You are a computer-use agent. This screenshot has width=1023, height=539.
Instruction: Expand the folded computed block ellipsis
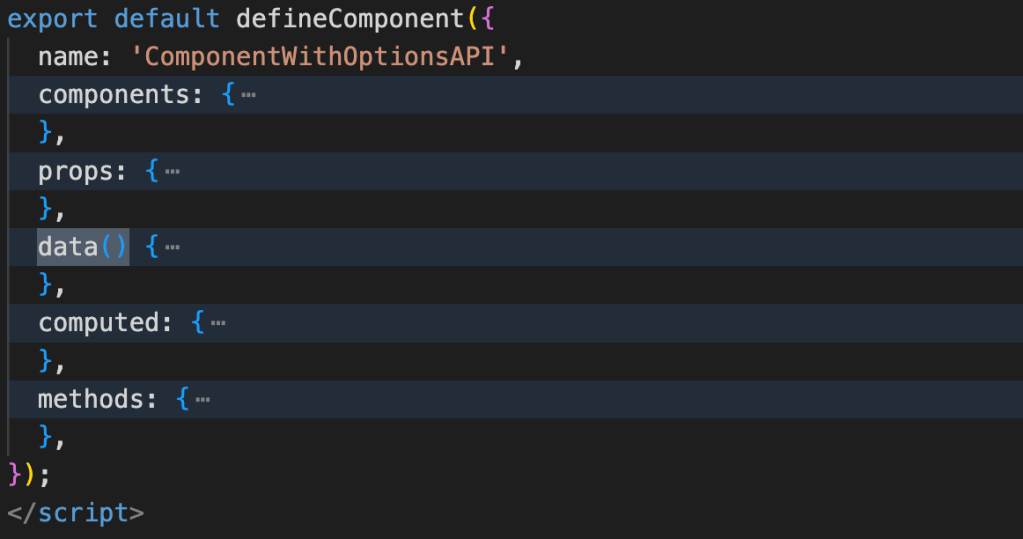tap(218, 324)
